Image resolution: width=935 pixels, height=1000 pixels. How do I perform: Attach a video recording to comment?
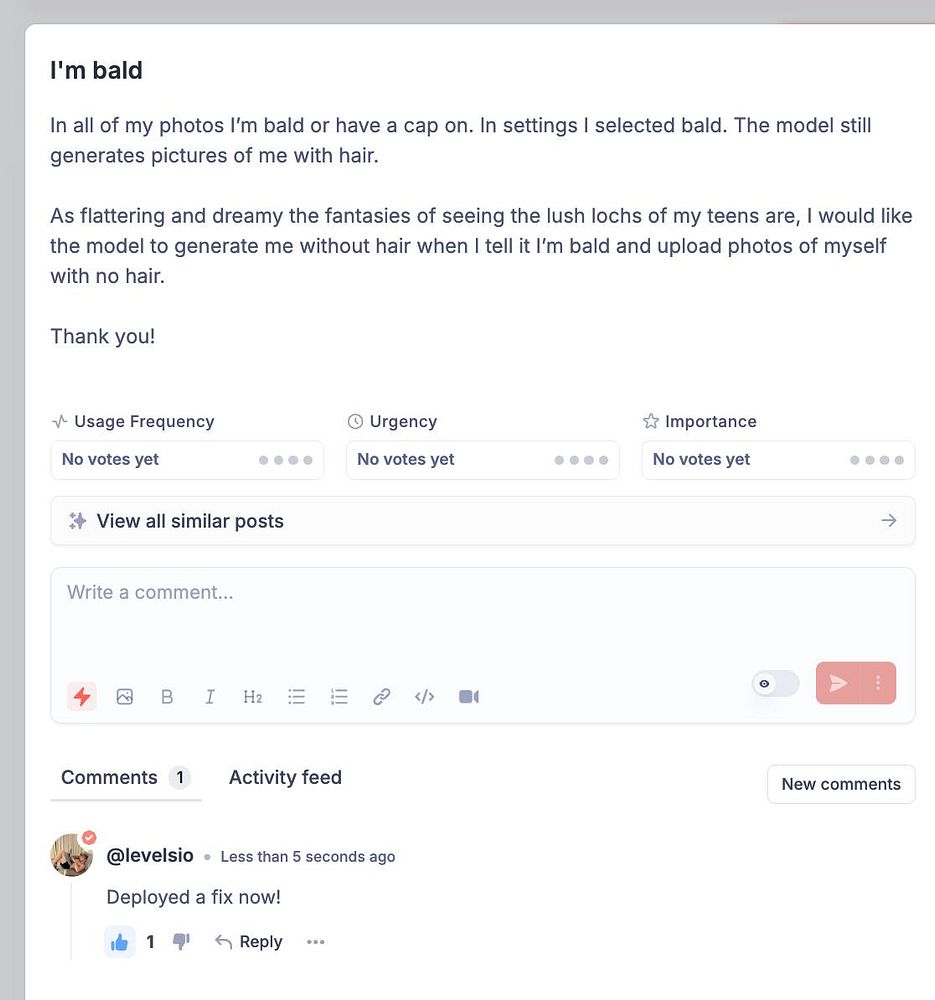tap(469, 697)
